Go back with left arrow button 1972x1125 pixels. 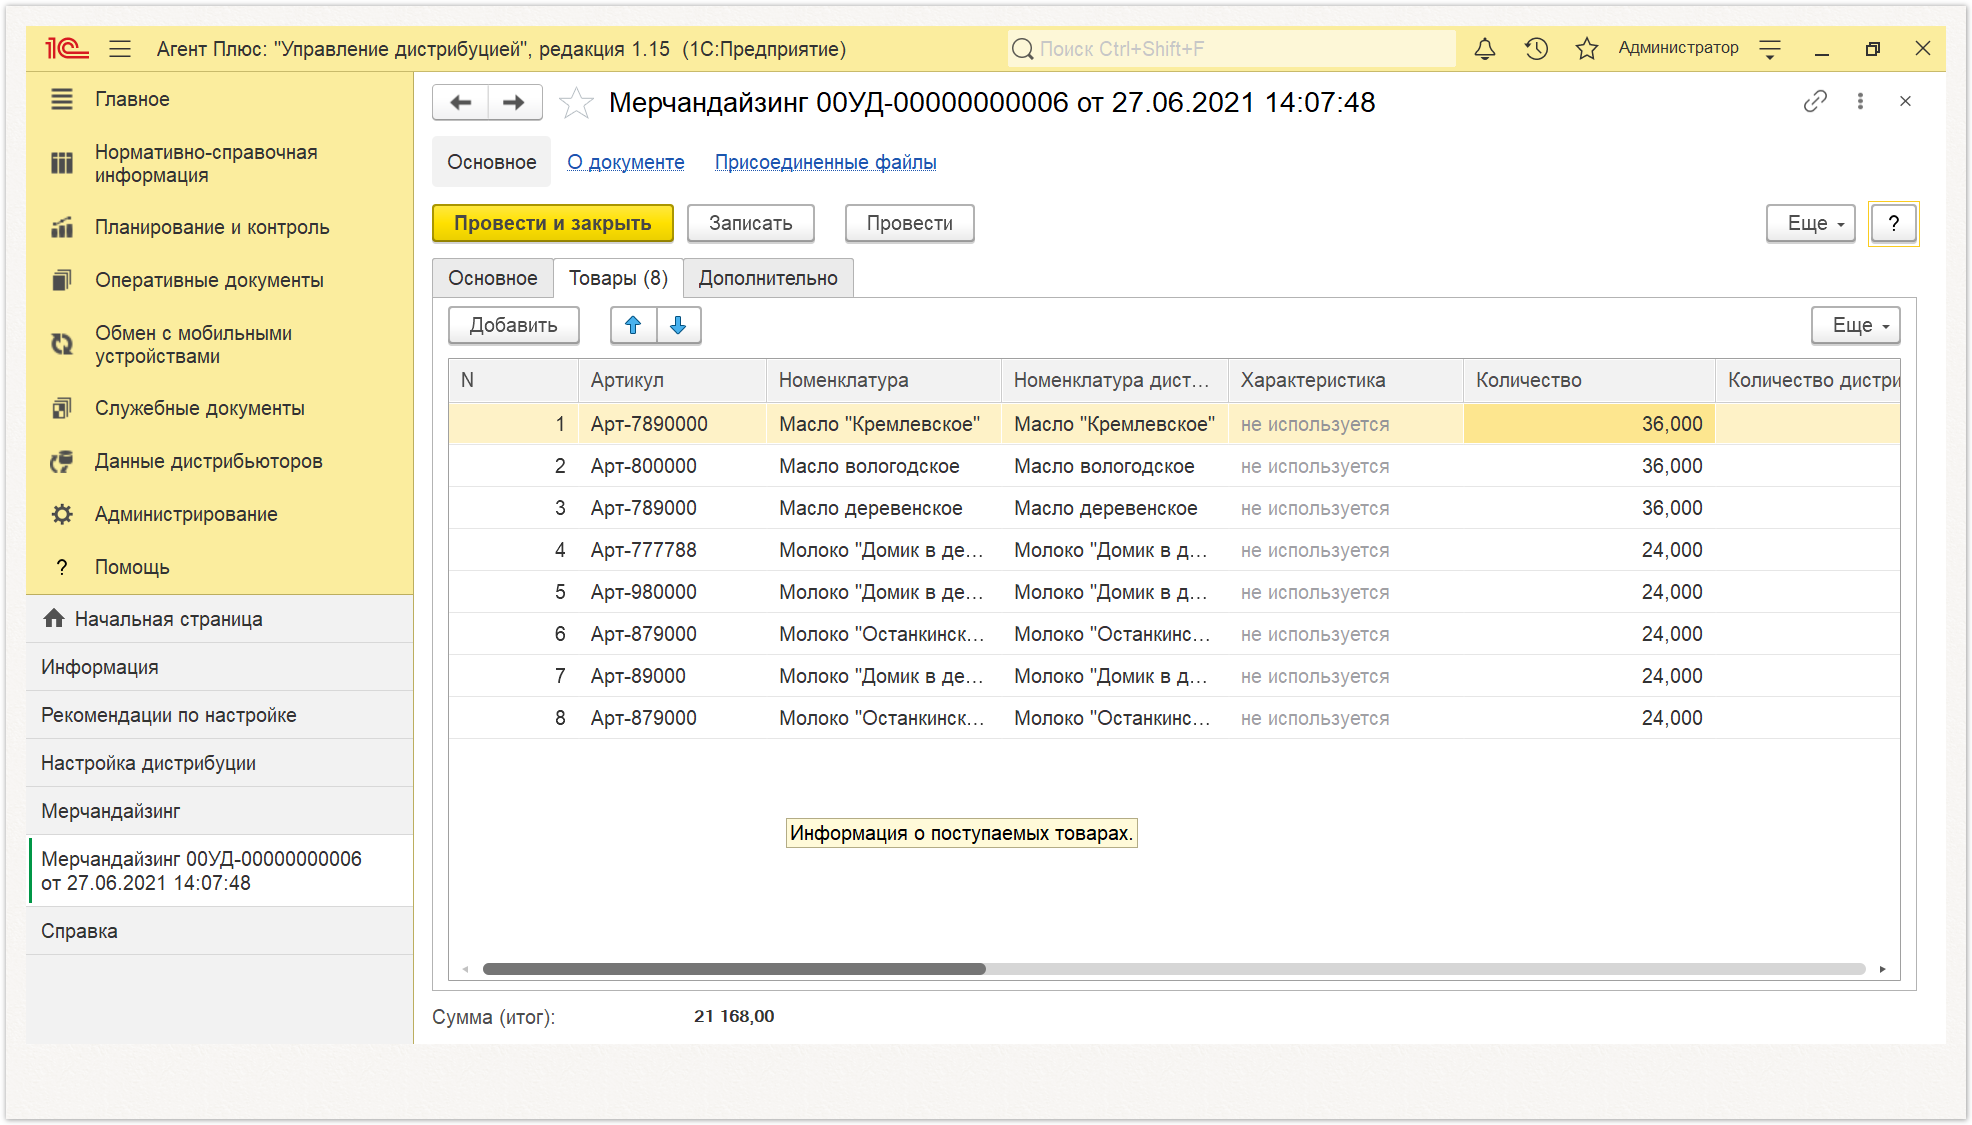pyautogui.click(x=461, y=102)
